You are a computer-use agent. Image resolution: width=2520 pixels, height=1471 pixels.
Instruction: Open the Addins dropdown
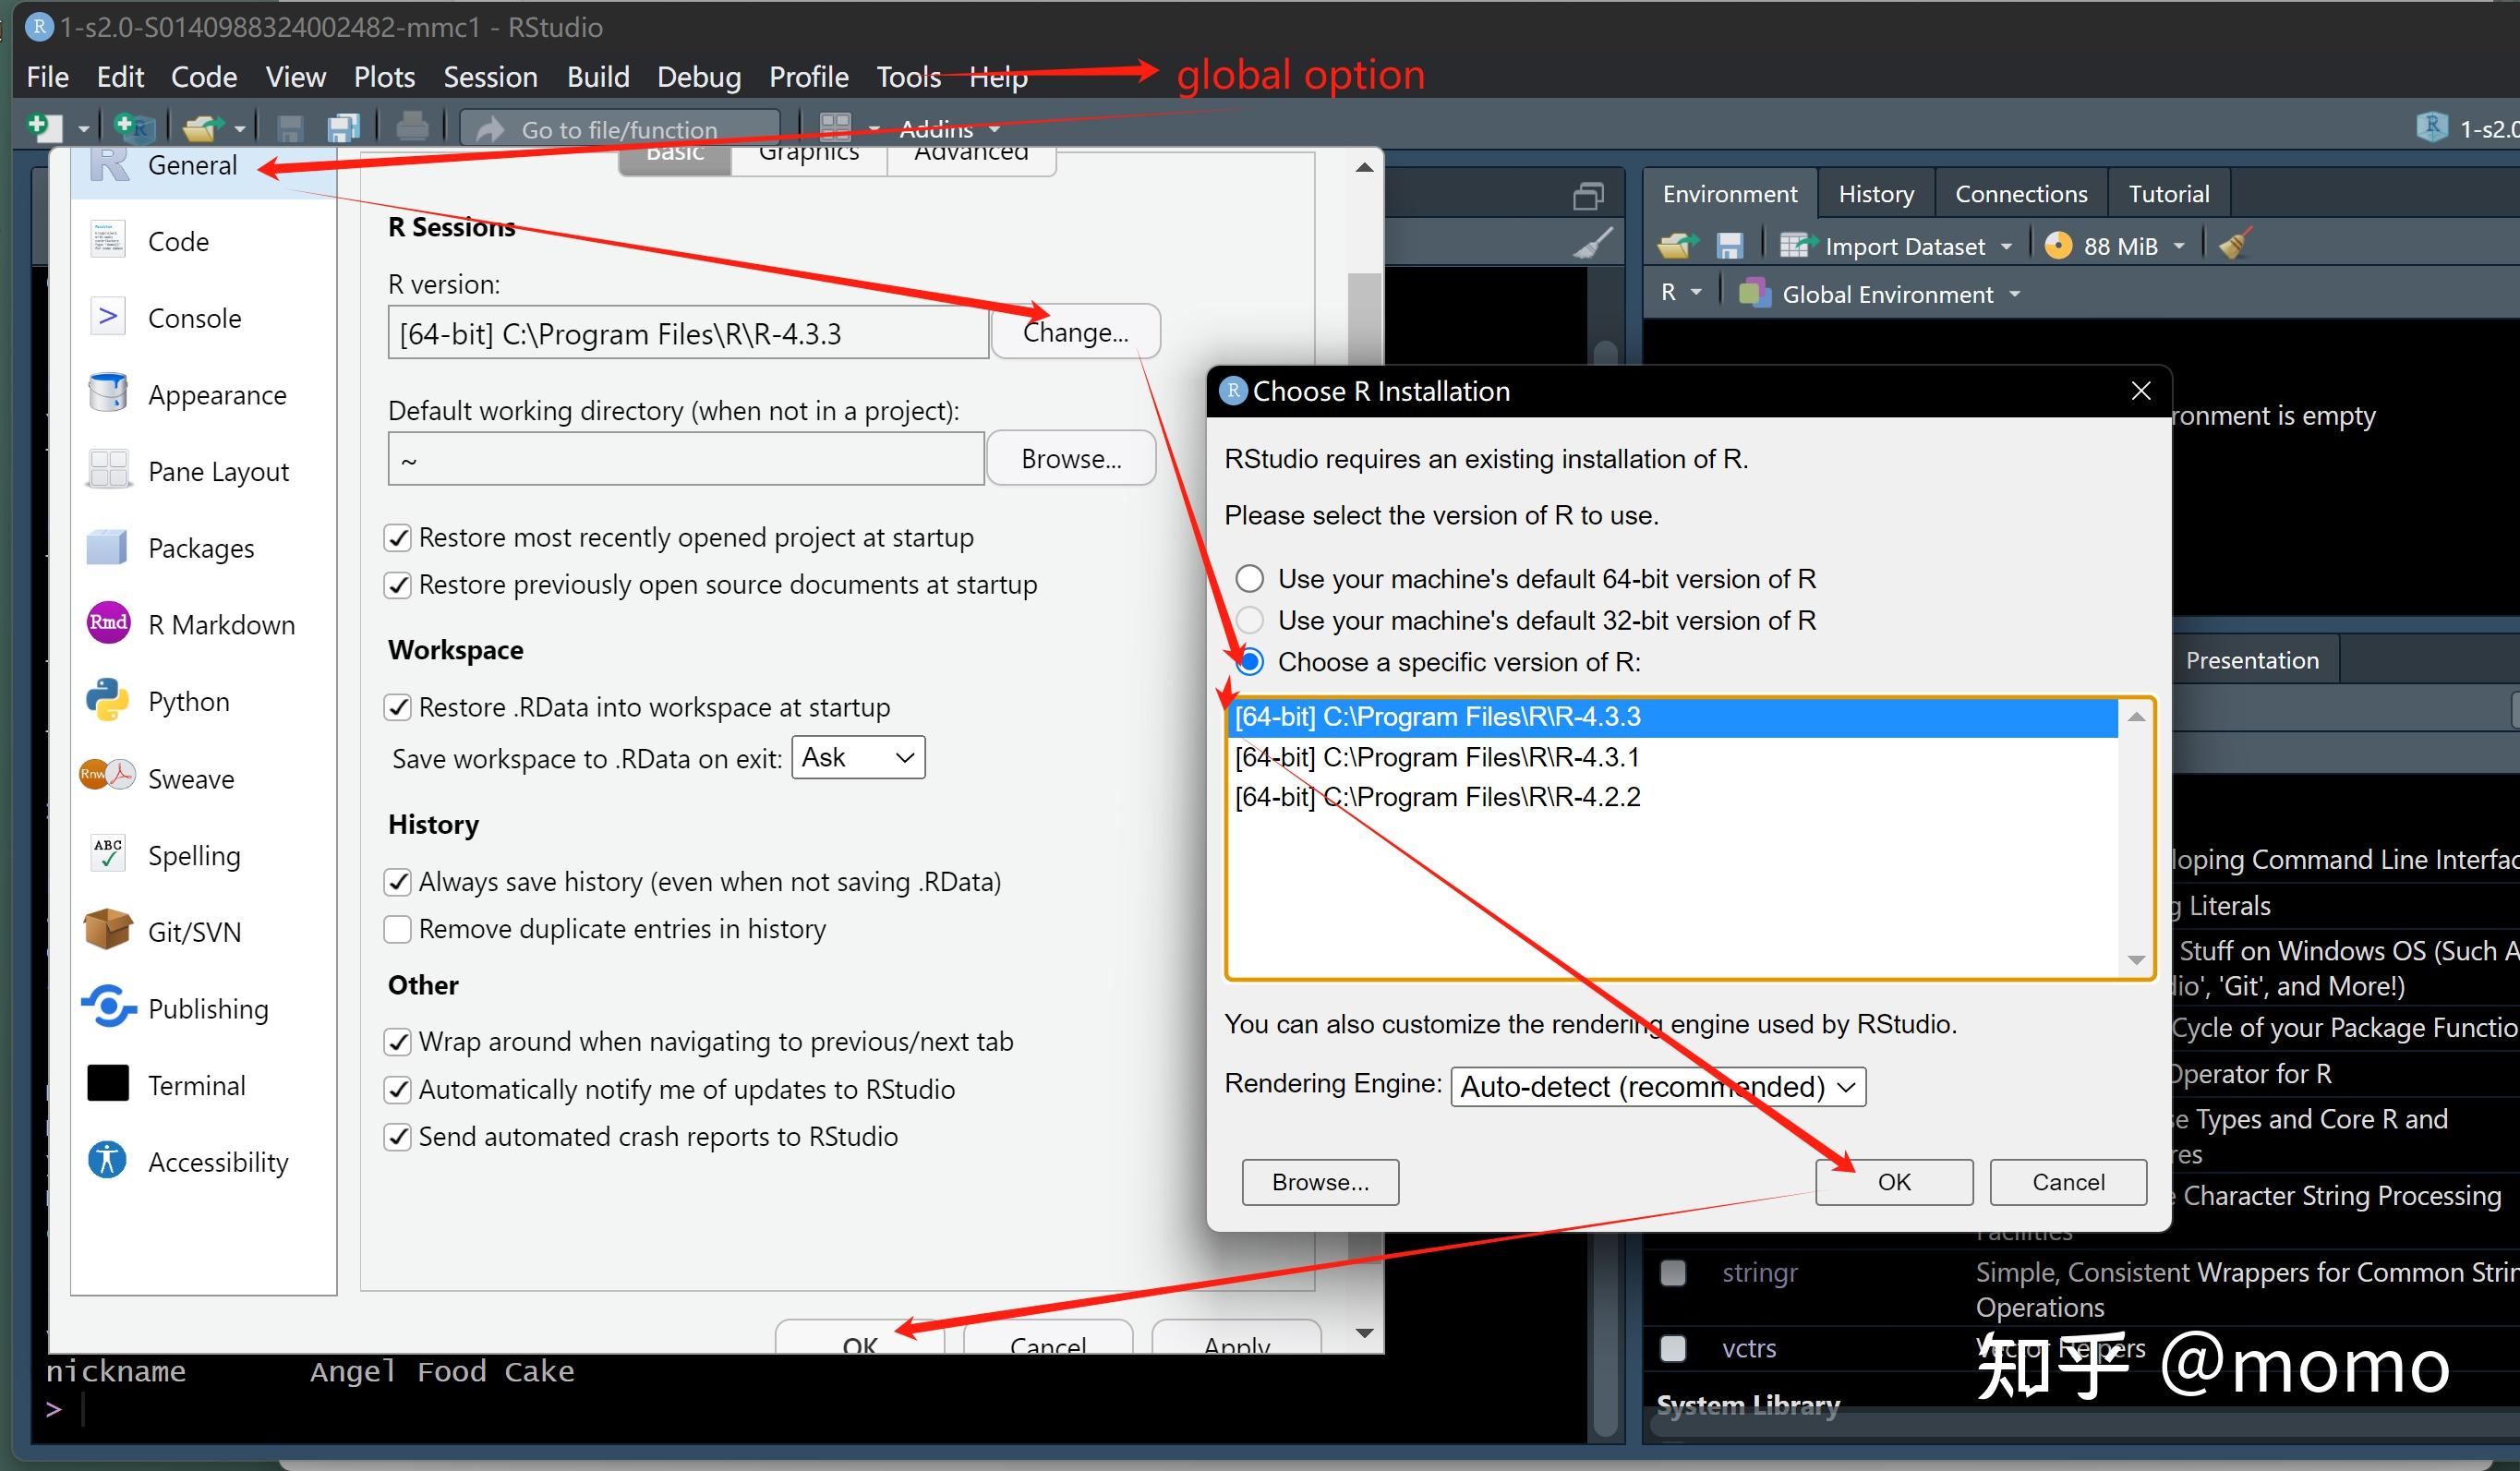pos(948,129)
